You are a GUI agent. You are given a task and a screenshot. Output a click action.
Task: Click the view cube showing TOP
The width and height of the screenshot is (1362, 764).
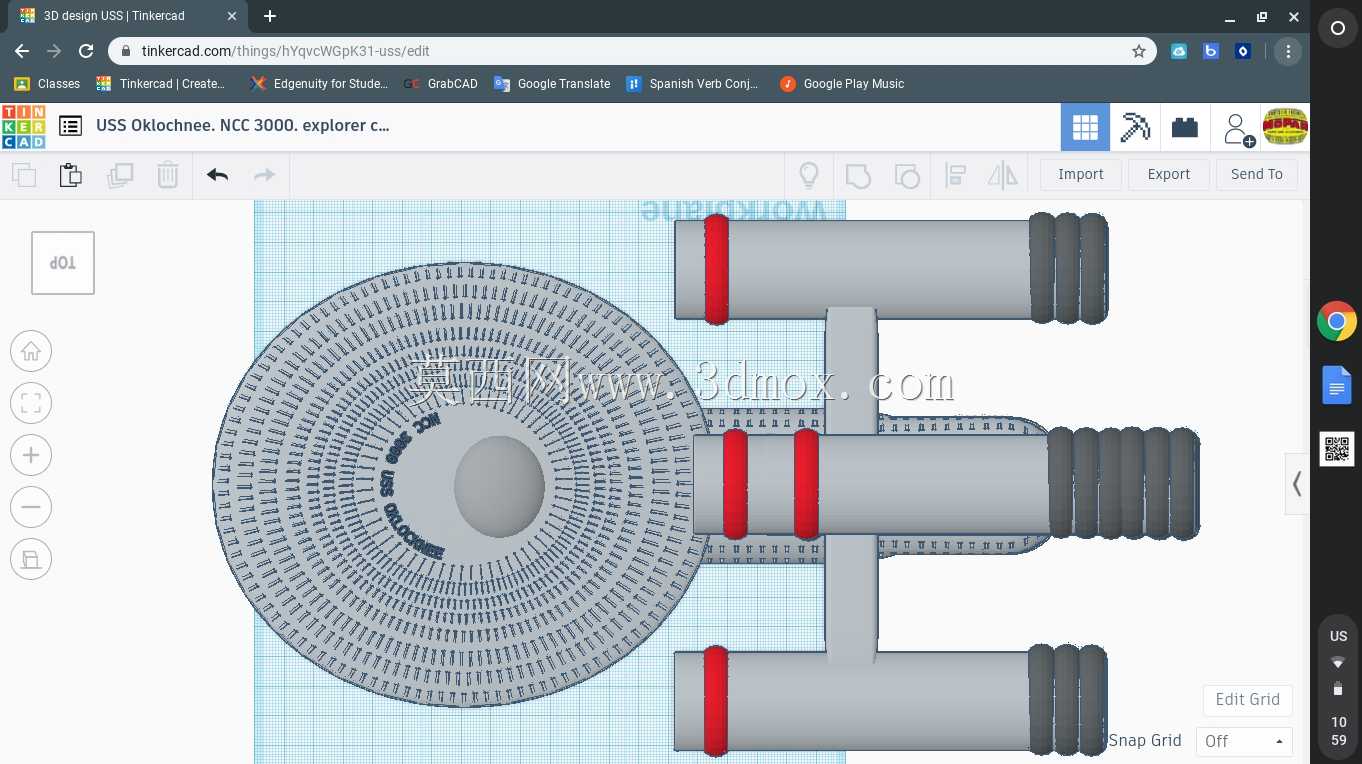click(63, 263)
